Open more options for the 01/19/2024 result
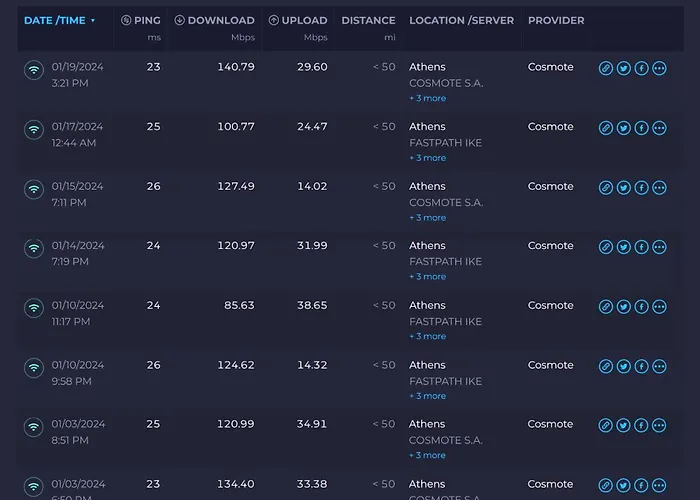The image size is (700, 500). click(x=659, y=69)
